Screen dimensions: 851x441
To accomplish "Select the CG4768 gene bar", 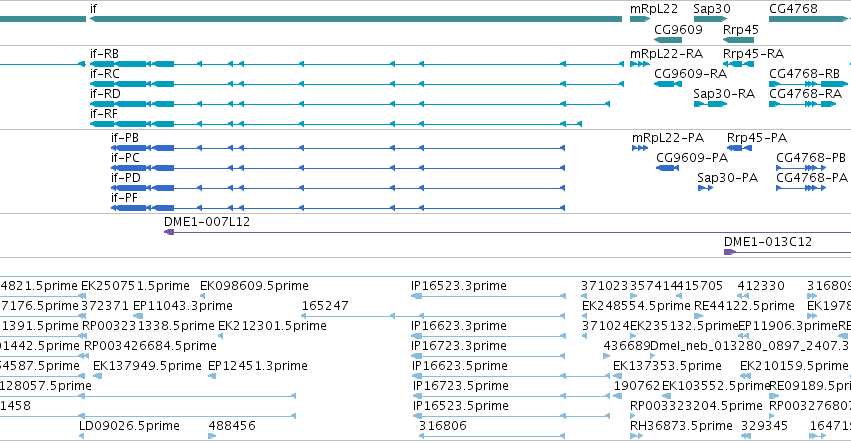I will pyautogui.click(x=808, y=19).
